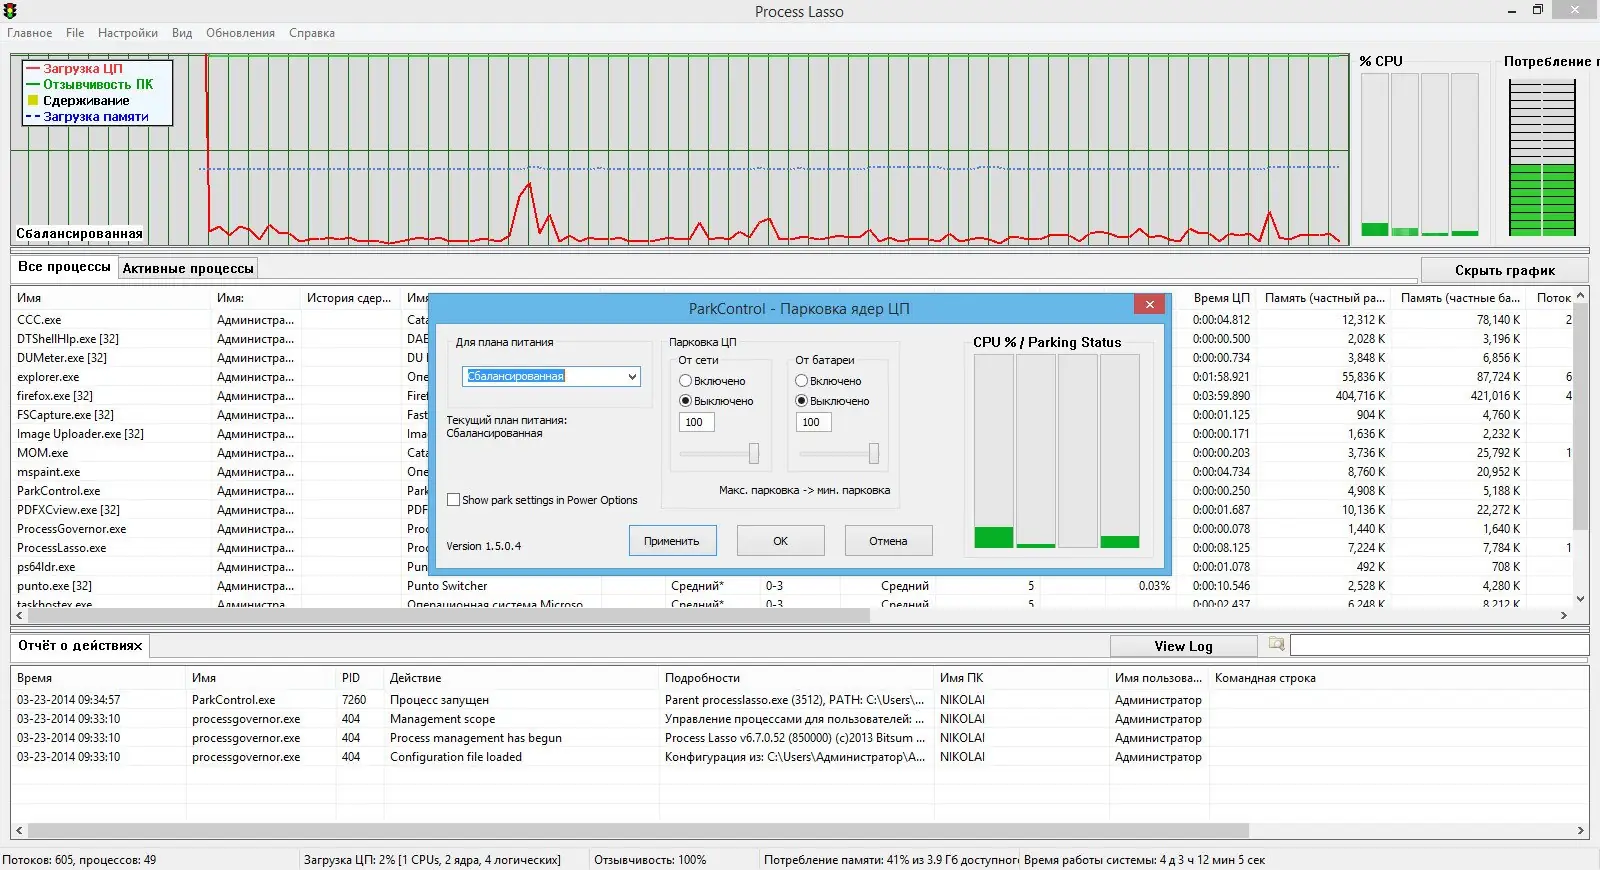Sort processes by the 'Время ЦП' column header
This screenshot has height=870, width=1600.
[1222, 298]
